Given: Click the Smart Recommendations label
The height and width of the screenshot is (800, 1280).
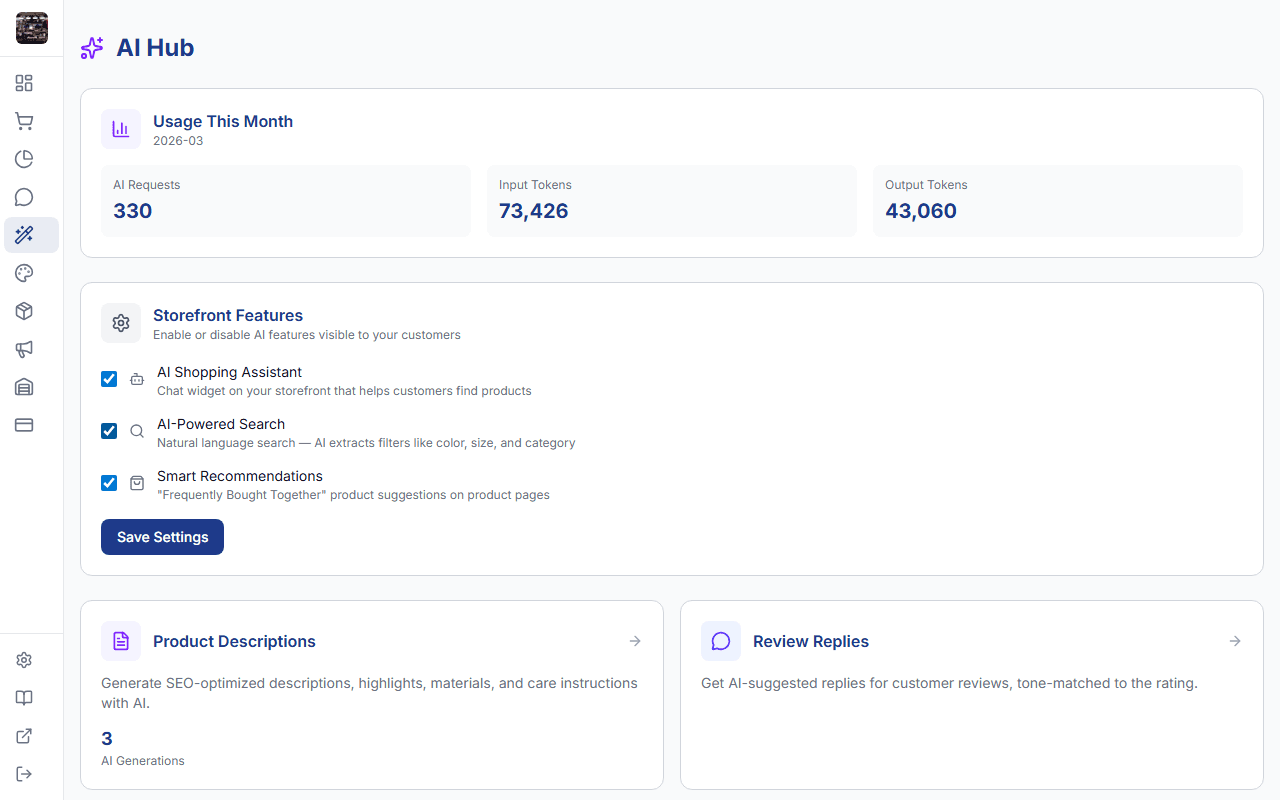Looking at the screenshot, I should 240,476.
